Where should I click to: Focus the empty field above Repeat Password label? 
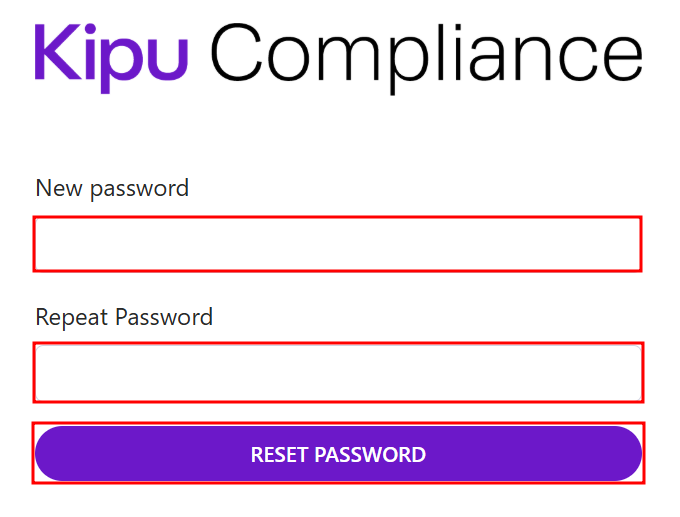coord(337,244)
